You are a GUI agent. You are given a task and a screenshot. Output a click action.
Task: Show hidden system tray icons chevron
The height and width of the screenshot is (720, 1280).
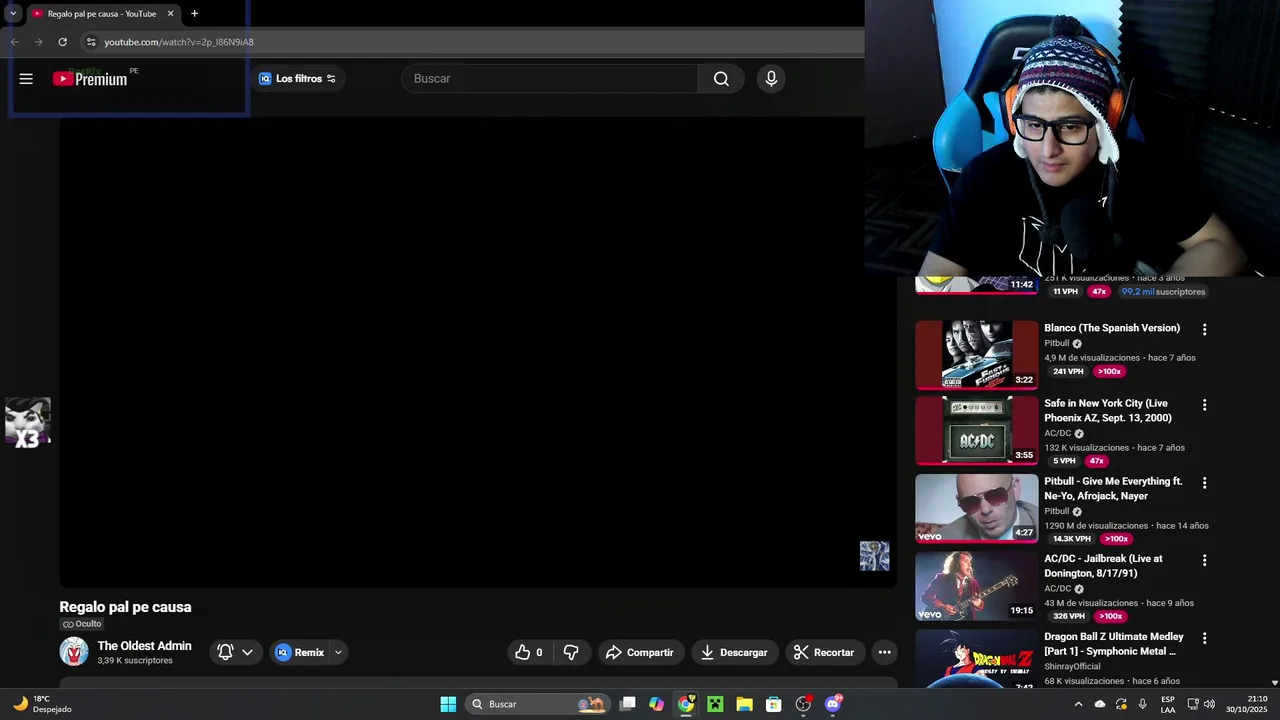tap(1078, 704)
